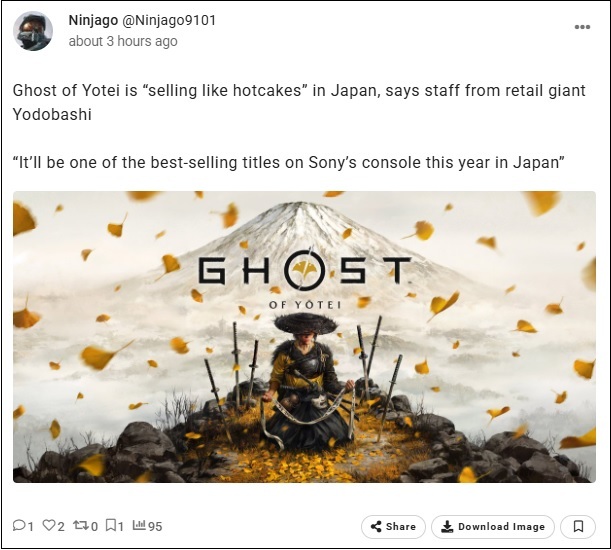
Task: Open the Ninjago display name link
Action: (x=93, y=20)
